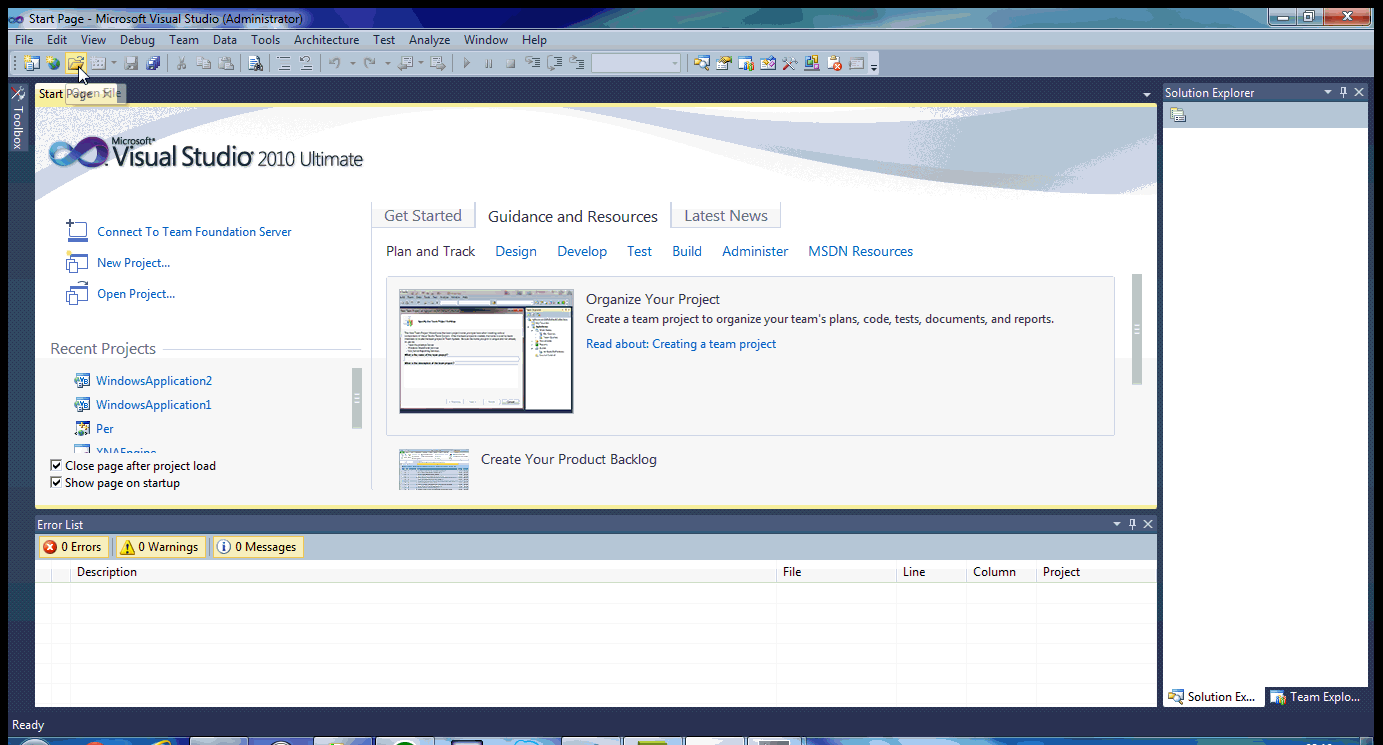Toggle auto-hide pin on Error List
This screenshot has width=1383, height=745.
point(1132,524)
